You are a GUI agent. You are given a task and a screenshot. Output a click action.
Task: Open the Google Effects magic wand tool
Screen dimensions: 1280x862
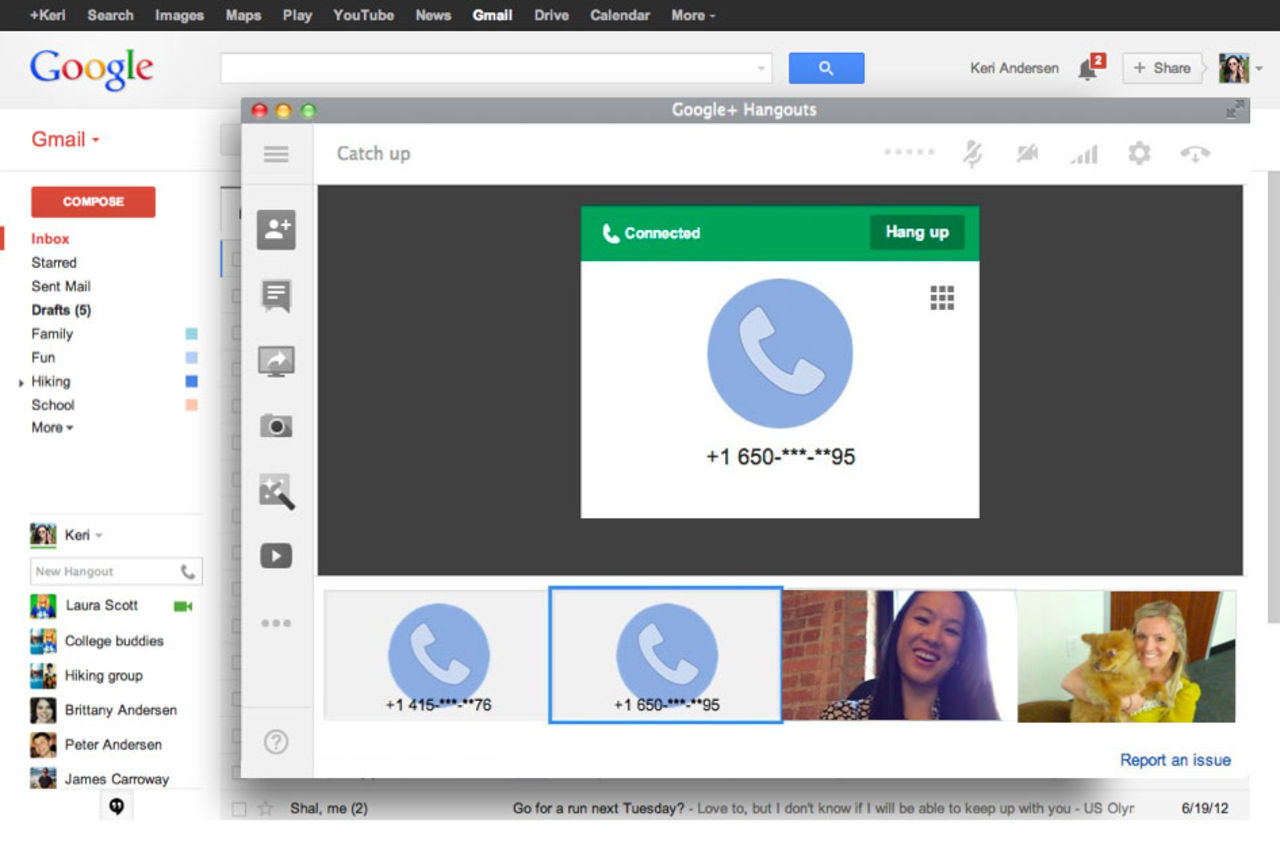276,490
